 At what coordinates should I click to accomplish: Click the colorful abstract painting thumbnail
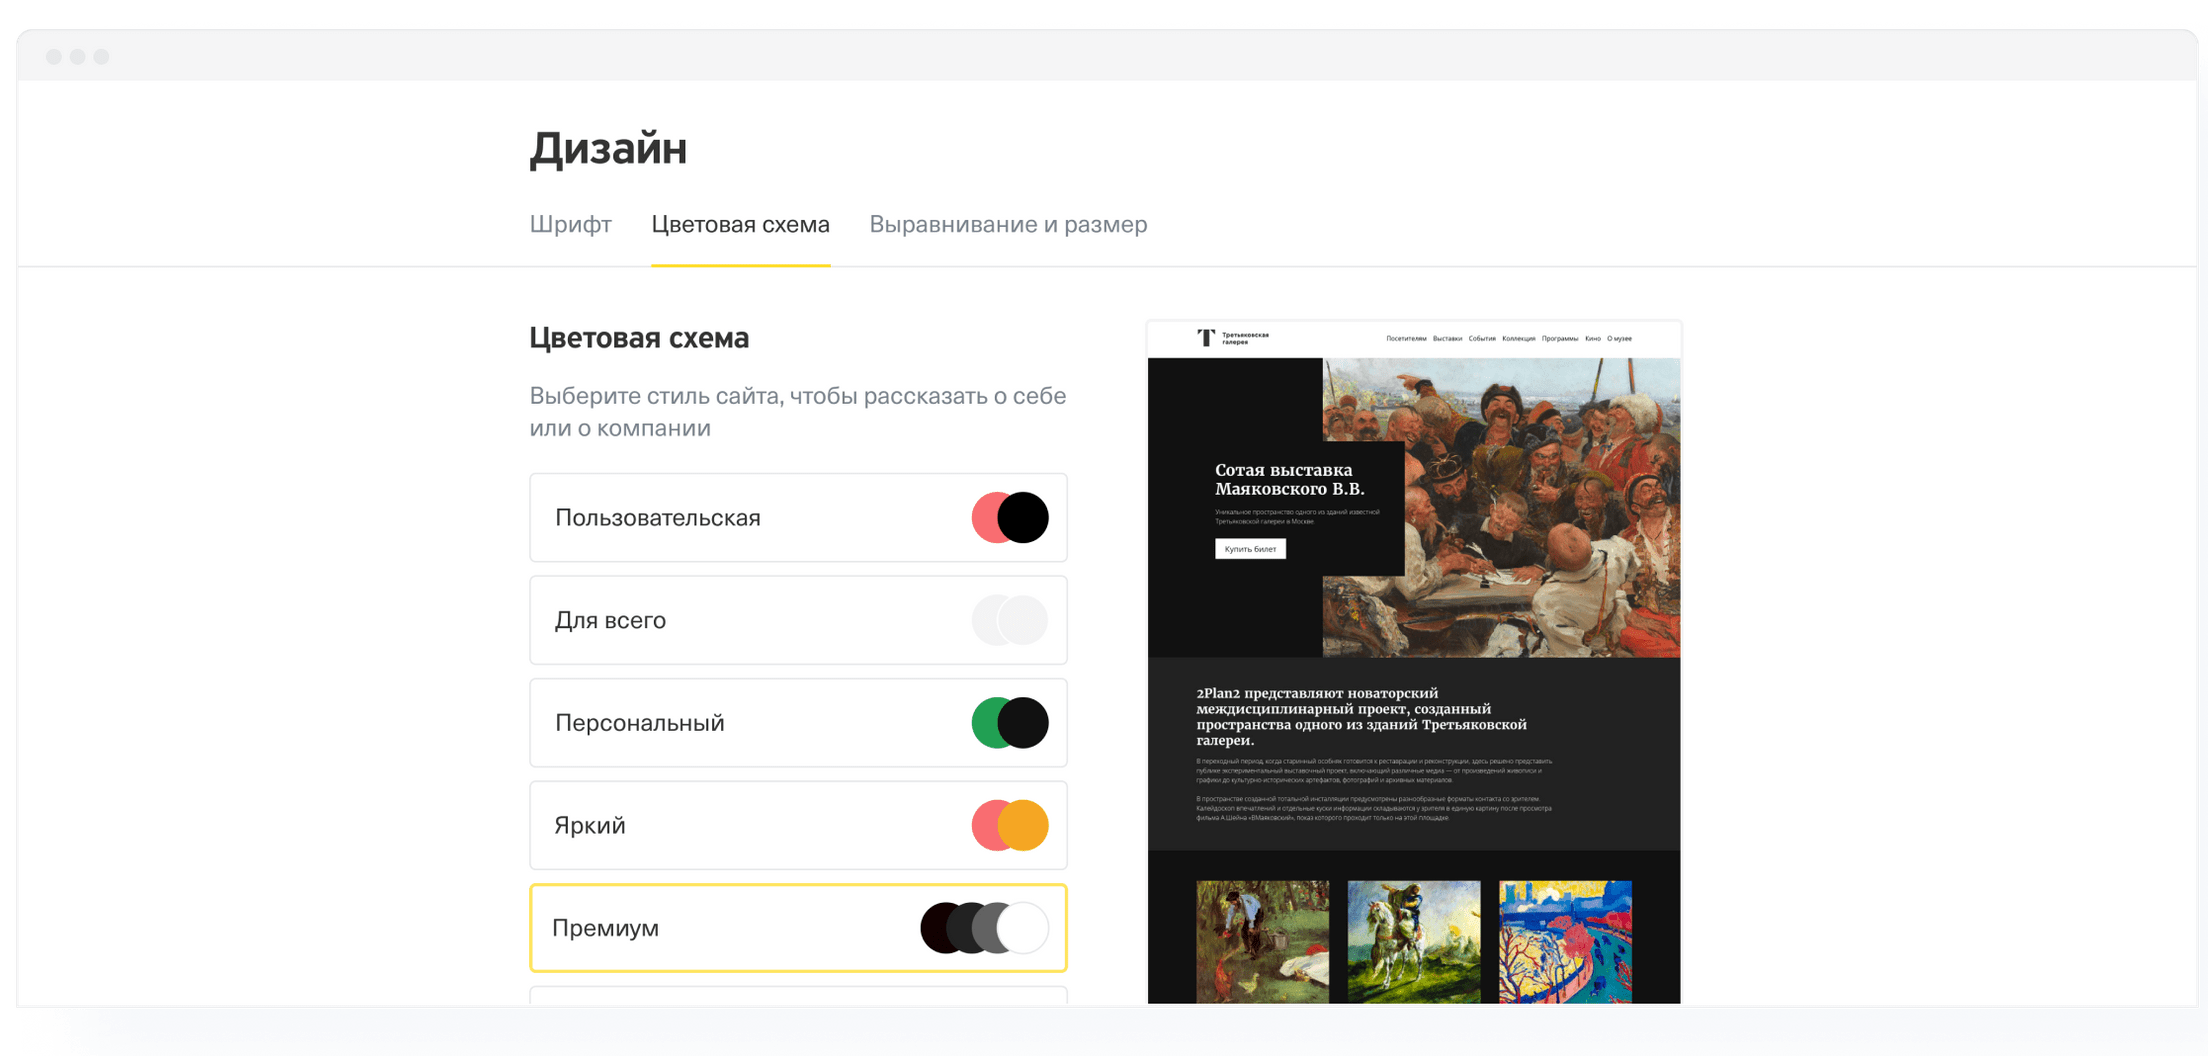click(1565, 941)
